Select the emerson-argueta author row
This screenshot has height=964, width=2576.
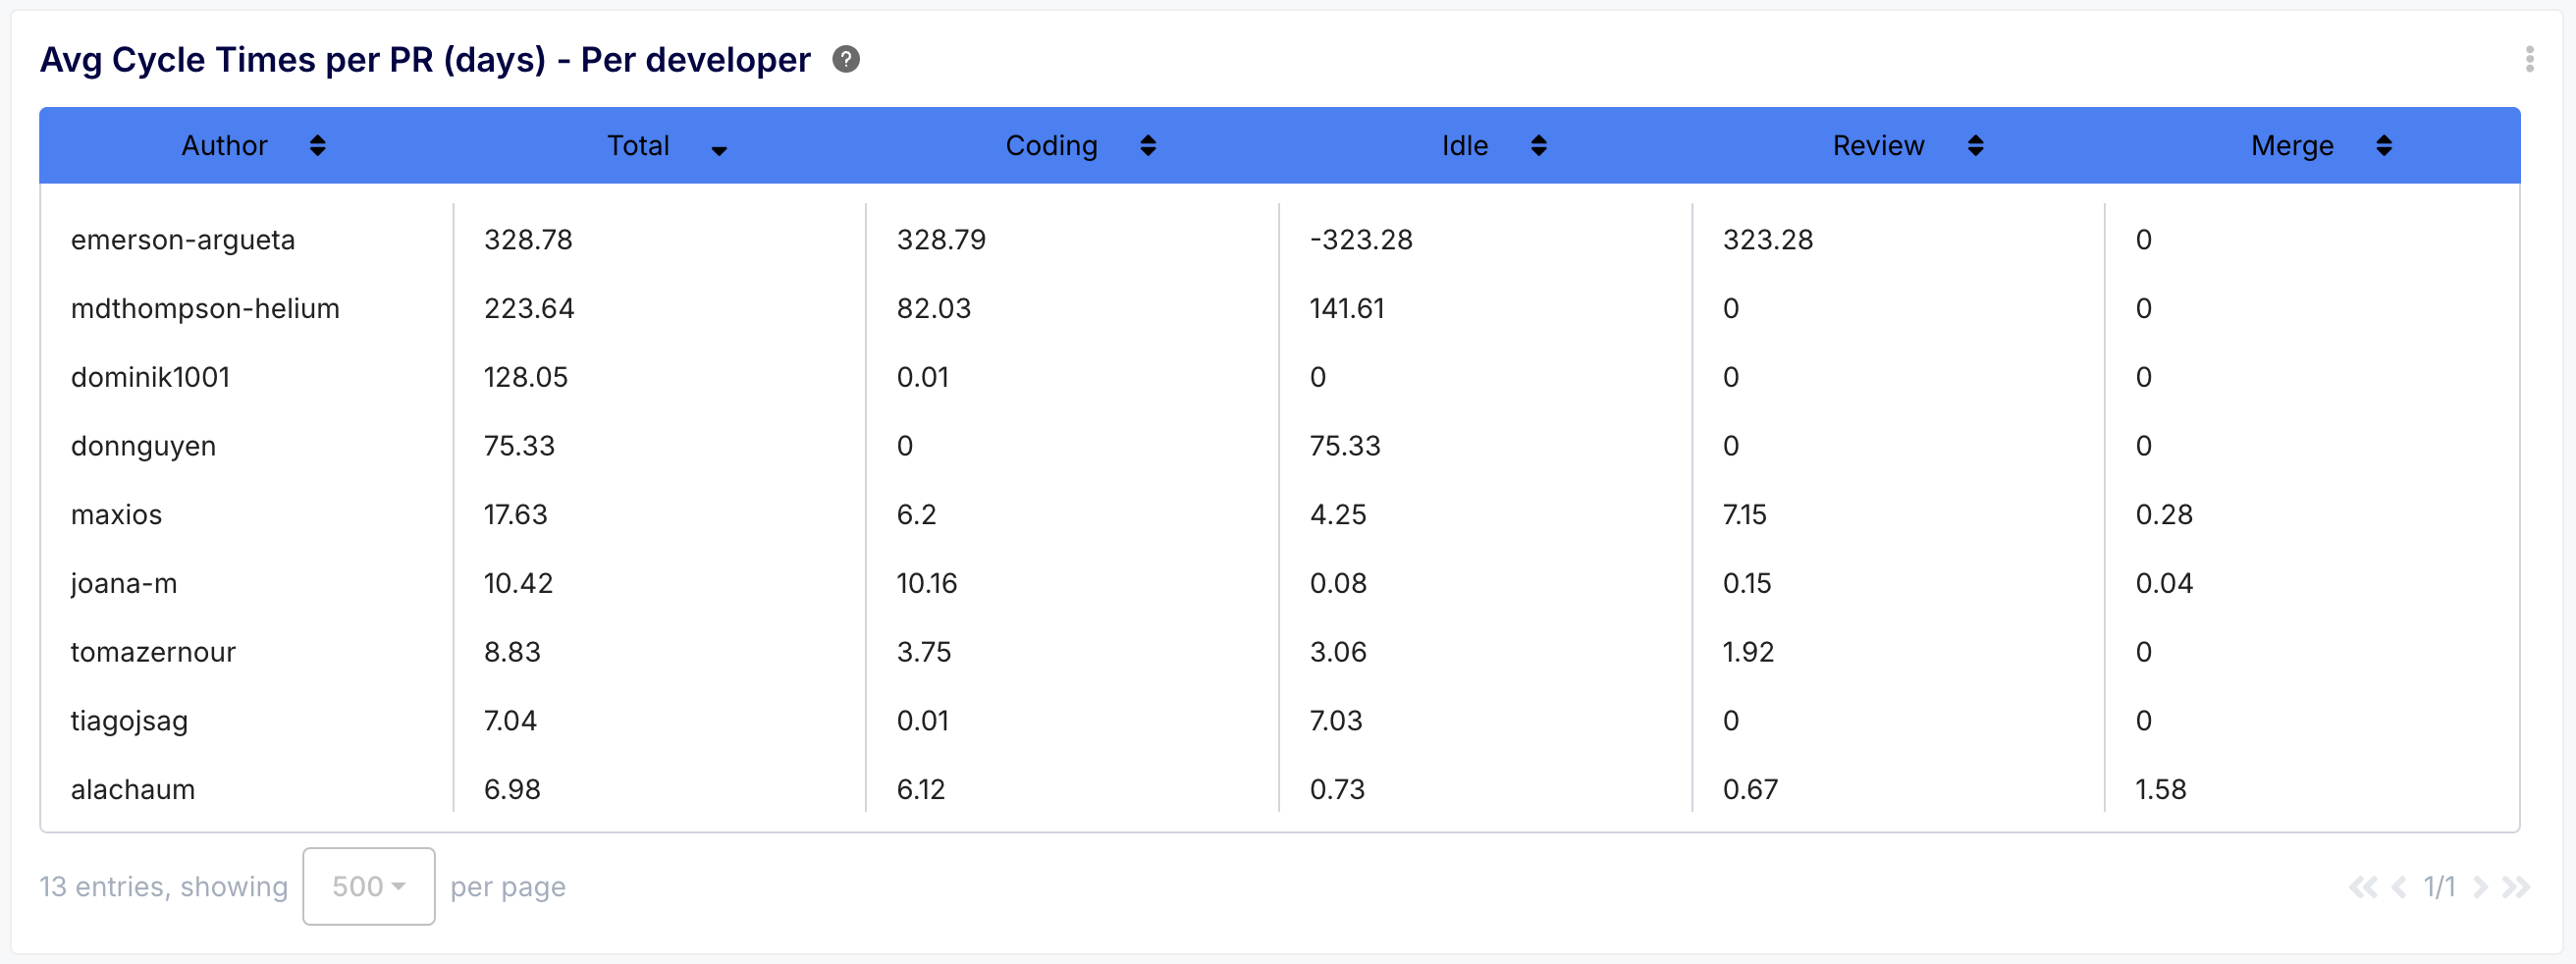183,240
